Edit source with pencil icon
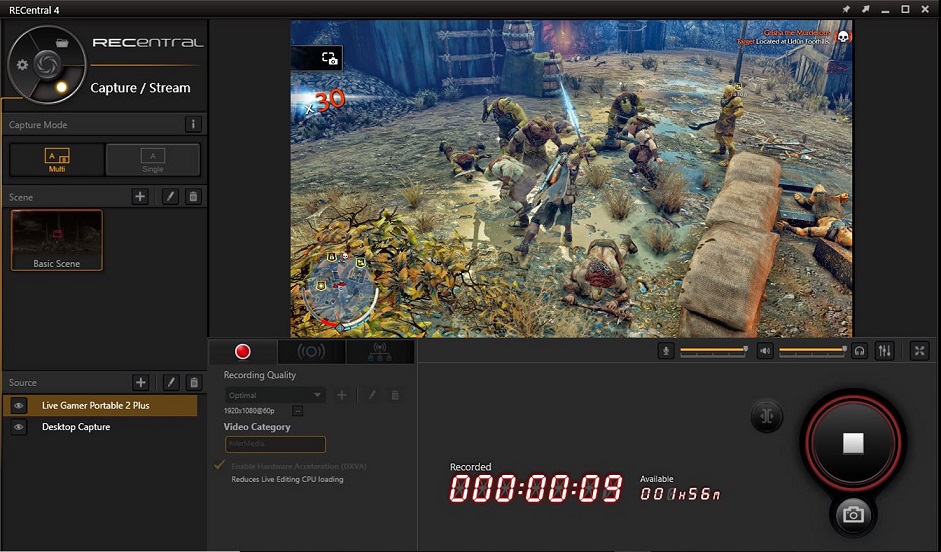Image resolution: width=941 pixels, height=552 pixels. tap(171, 382)
